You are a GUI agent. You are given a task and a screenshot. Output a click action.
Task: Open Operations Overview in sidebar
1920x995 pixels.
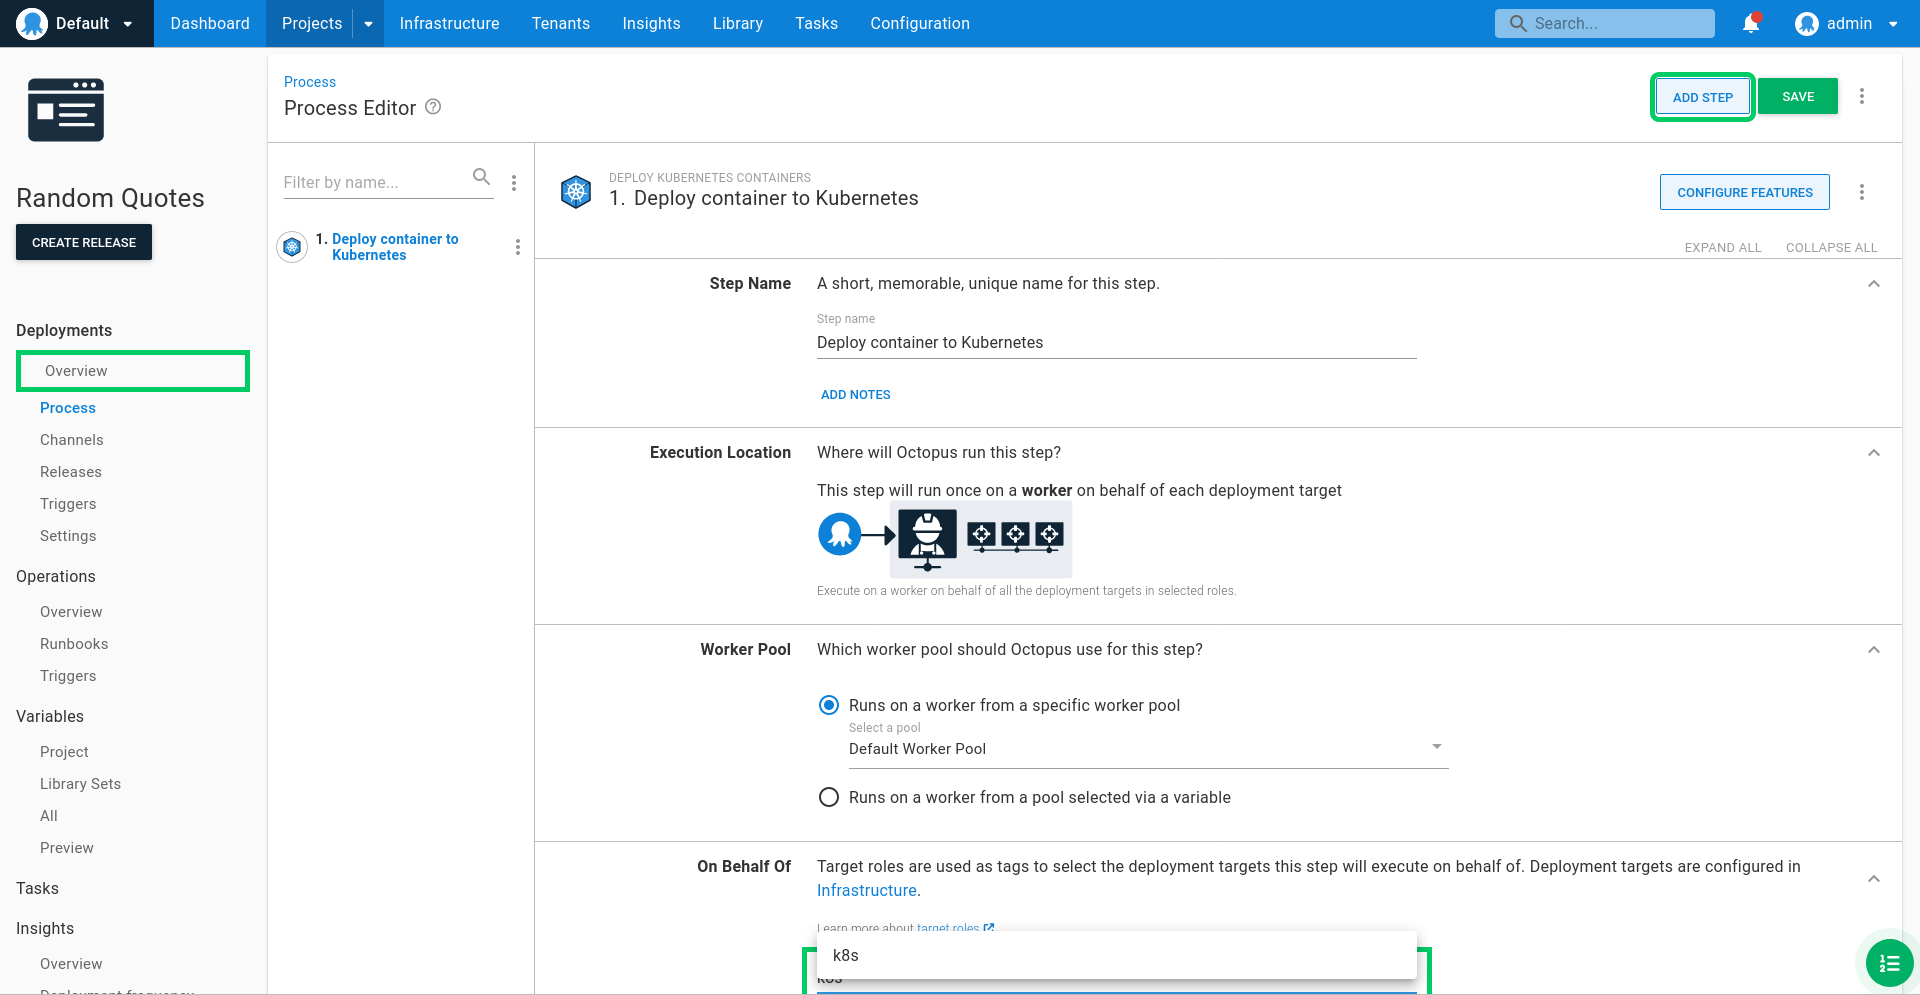pyautogui.click(x=71, y=612)
